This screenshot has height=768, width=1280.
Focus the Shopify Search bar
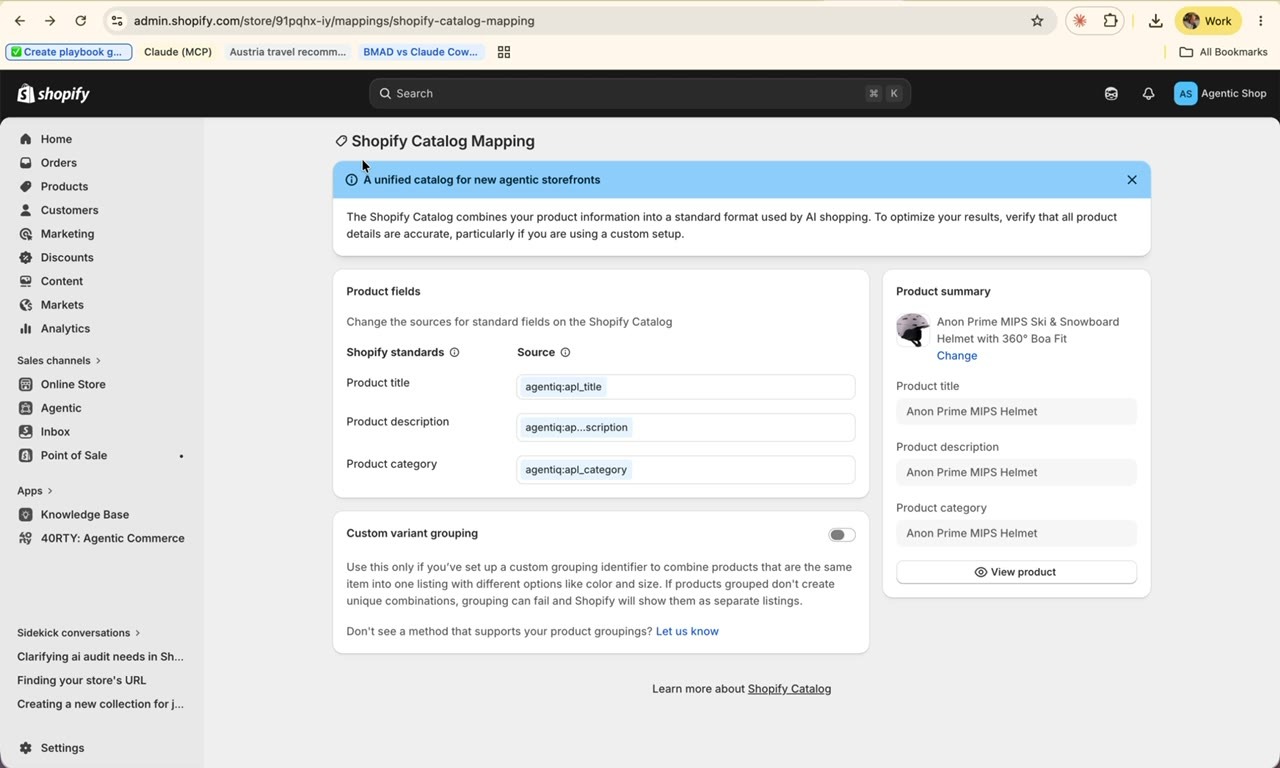pyautogui.click(x=640, y=93)
